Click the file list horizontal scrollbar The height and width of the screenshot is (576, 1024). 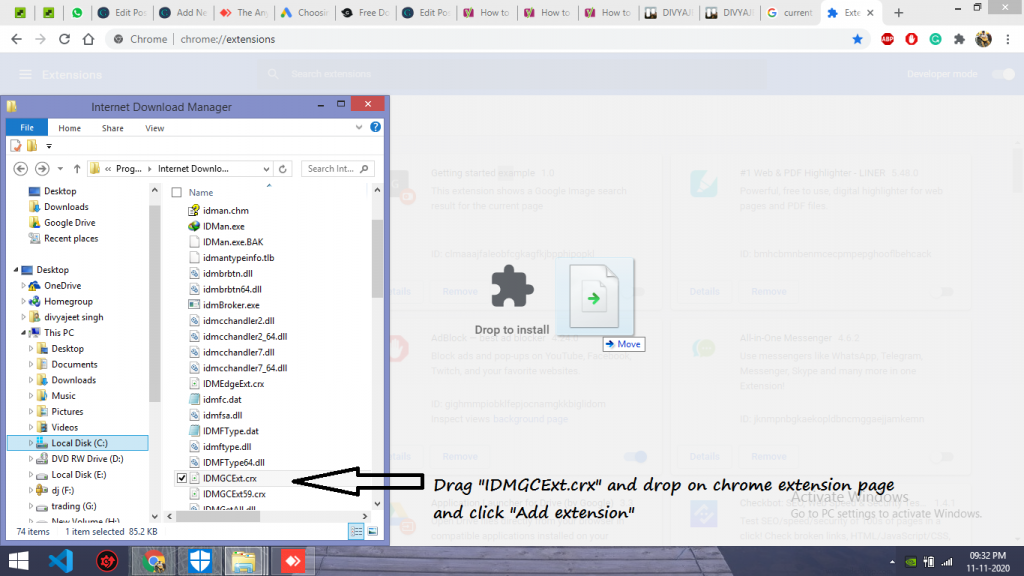click(217, 516)
